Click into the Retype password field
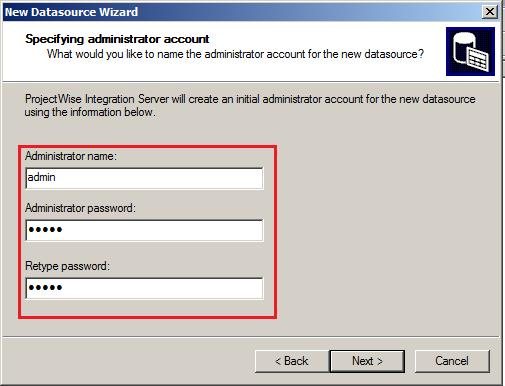505x386 pixels. pyautogui.click(x=144, y=288)
